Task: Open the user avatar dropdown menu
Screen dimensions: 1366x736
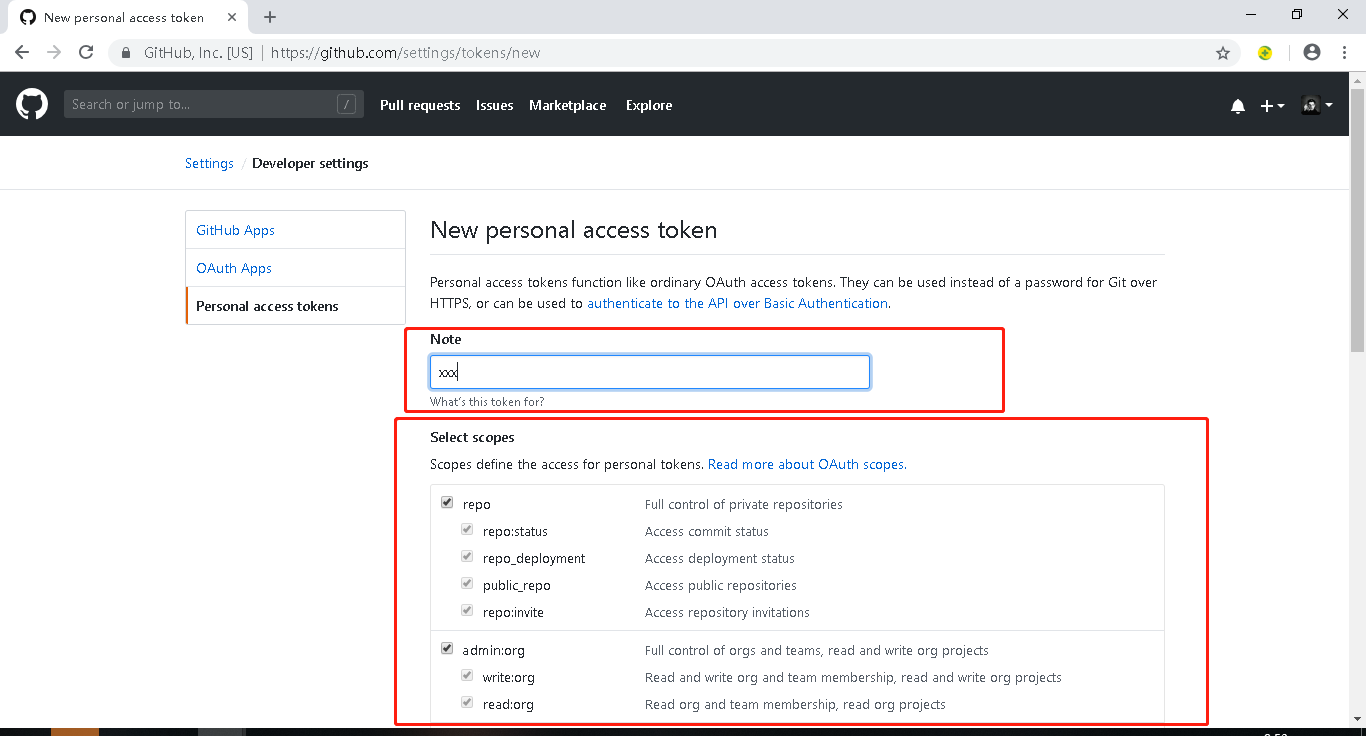Action: (x=1316, y=105)
